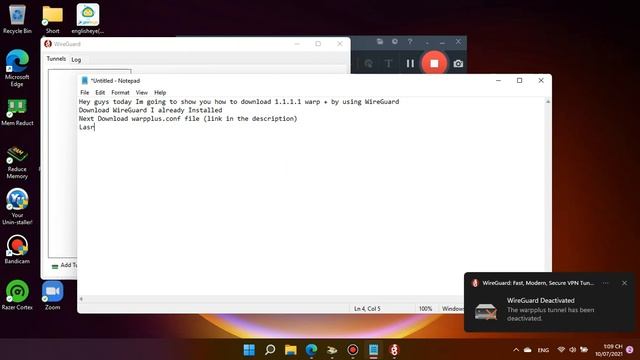
Task: Open Notepad View menu
Action: [x=142, y=93]
